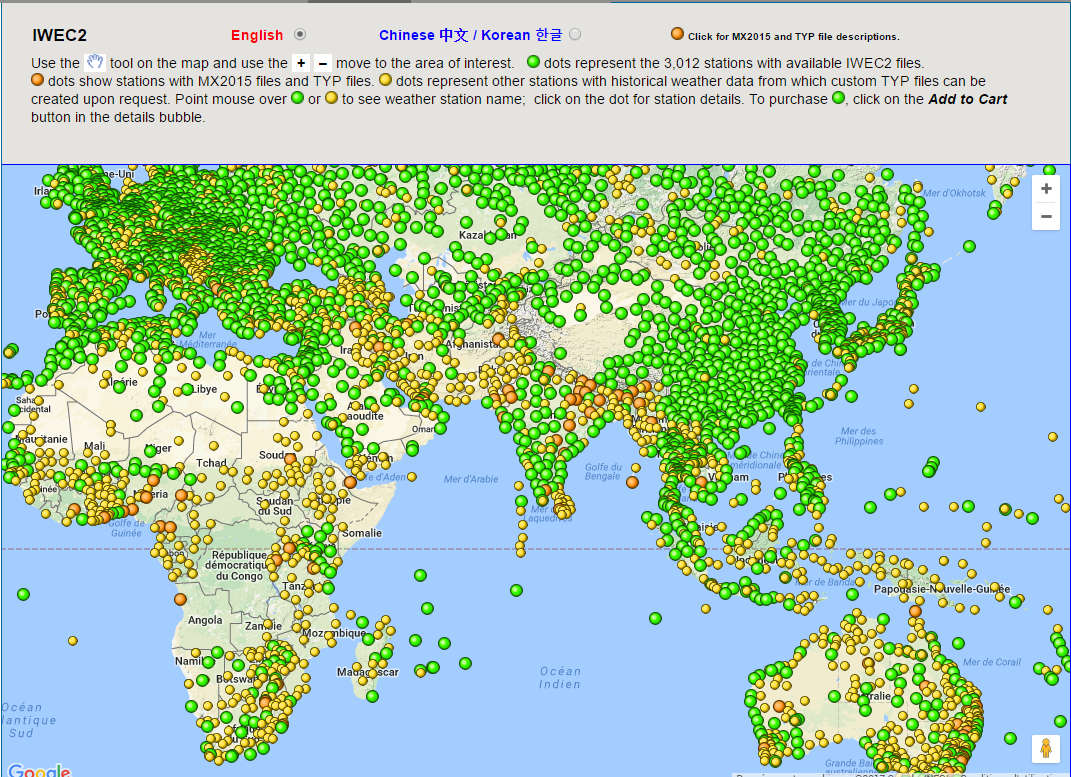Click the yellow legend dot before "dots represent other stations"
The height and width of the screenshot is (777, 1071).
pos(385,80)
